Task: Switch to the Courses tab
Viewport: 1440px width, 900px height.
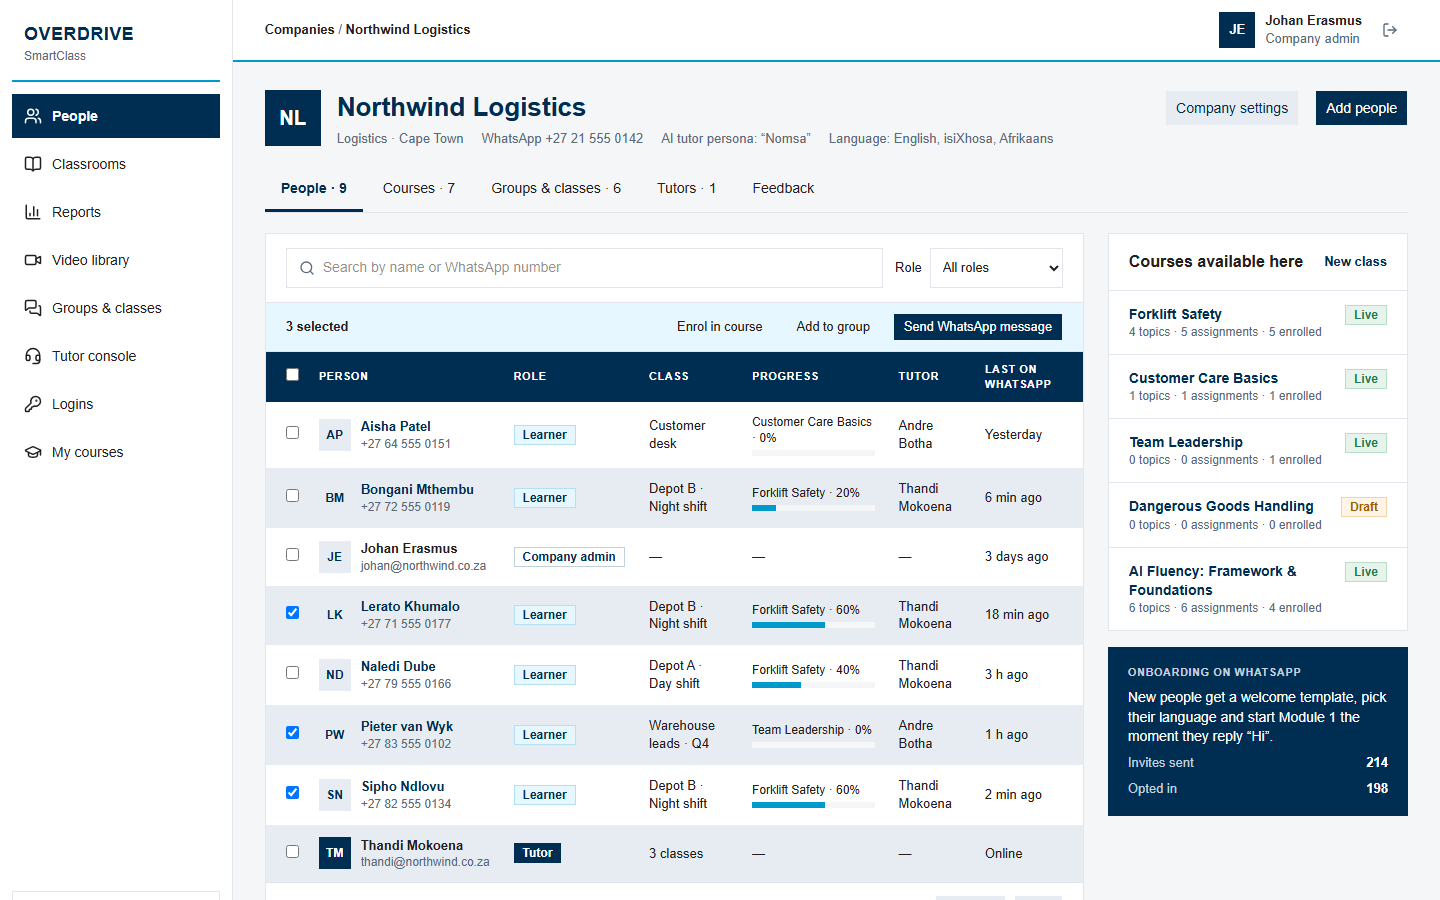Action: pos(419,188)
